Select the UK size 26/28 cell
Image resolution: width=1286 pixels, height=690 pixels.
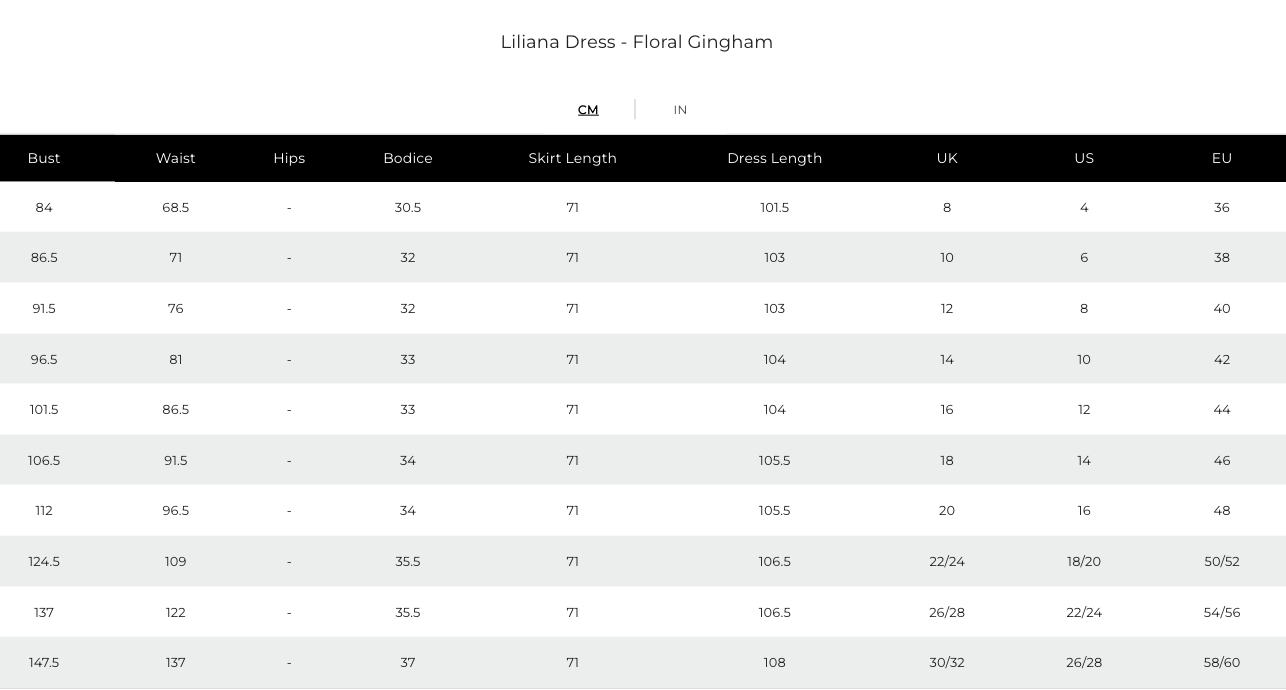tap(947, 613)
